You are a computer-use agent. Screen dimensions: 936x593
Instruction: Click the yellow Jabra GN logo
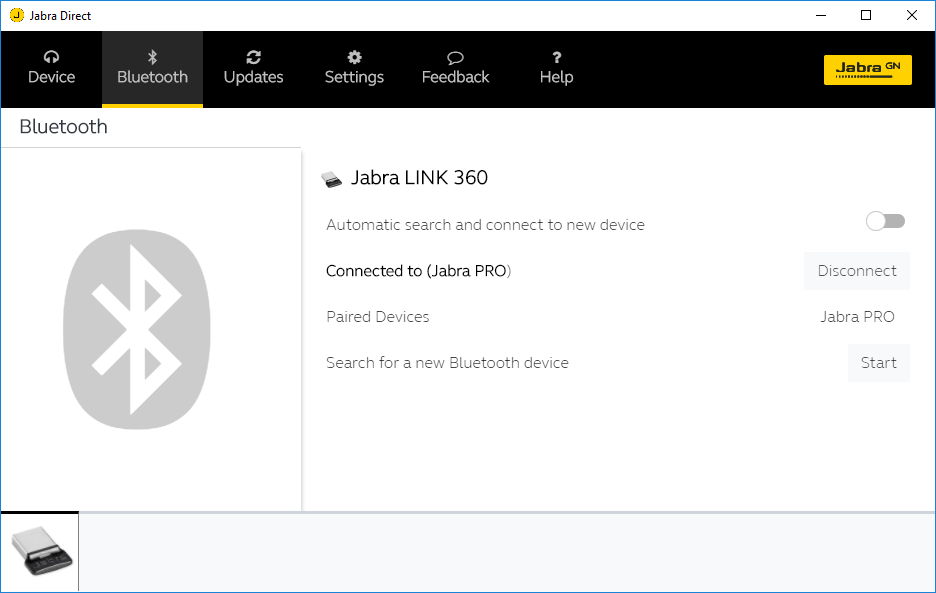click(867, 69)
